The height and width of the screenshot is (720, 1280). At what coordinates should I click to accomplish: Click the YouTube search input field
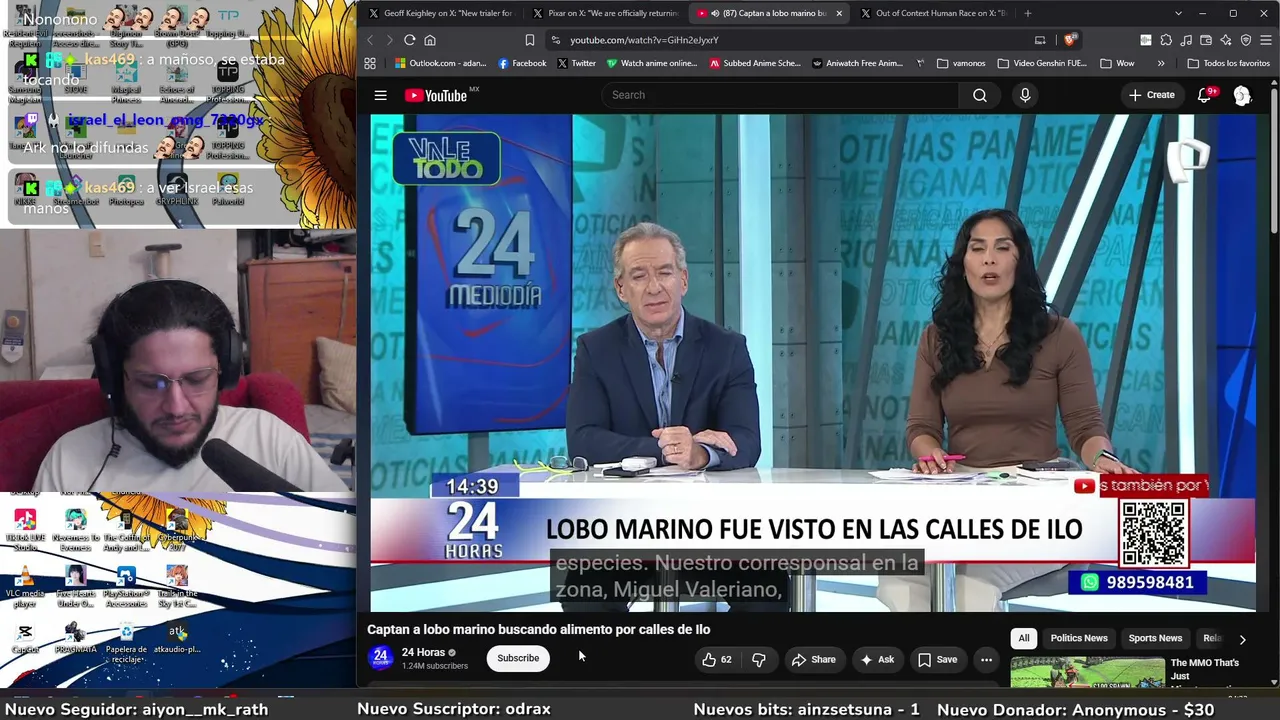[x=780, y=95]
